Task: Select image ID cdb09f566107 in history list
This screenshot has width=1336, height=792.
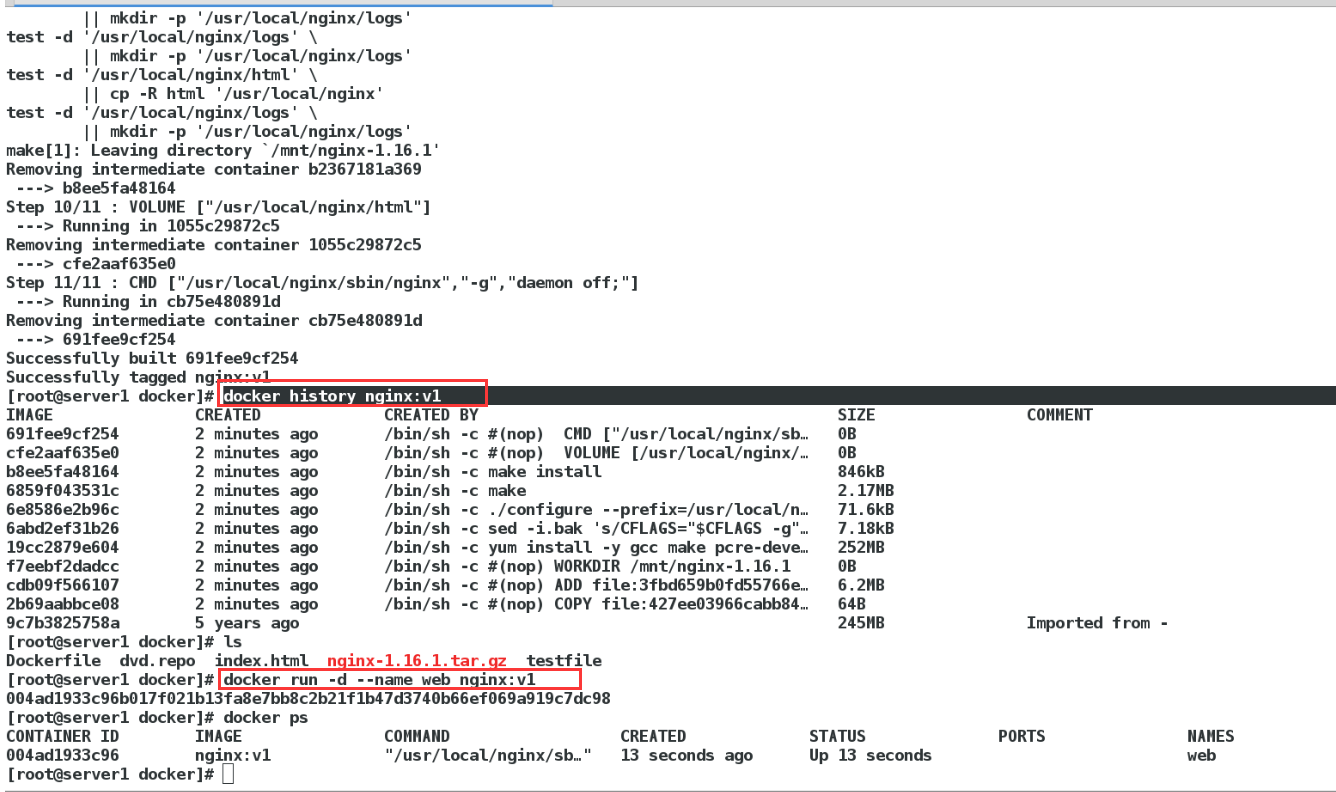Action: [x=62, y=586]
